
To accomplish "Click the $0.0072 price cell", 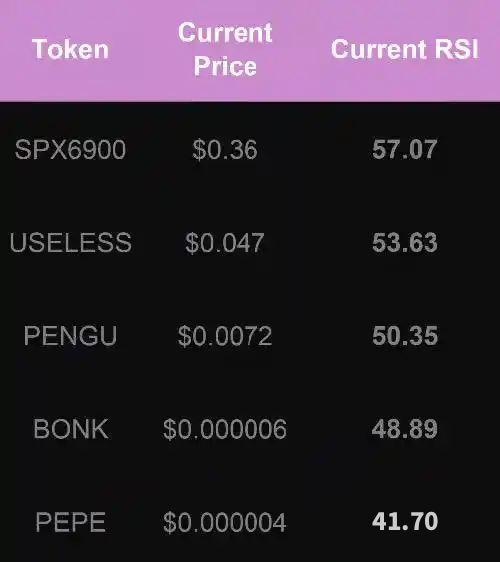I will click(x=225, y=336).
